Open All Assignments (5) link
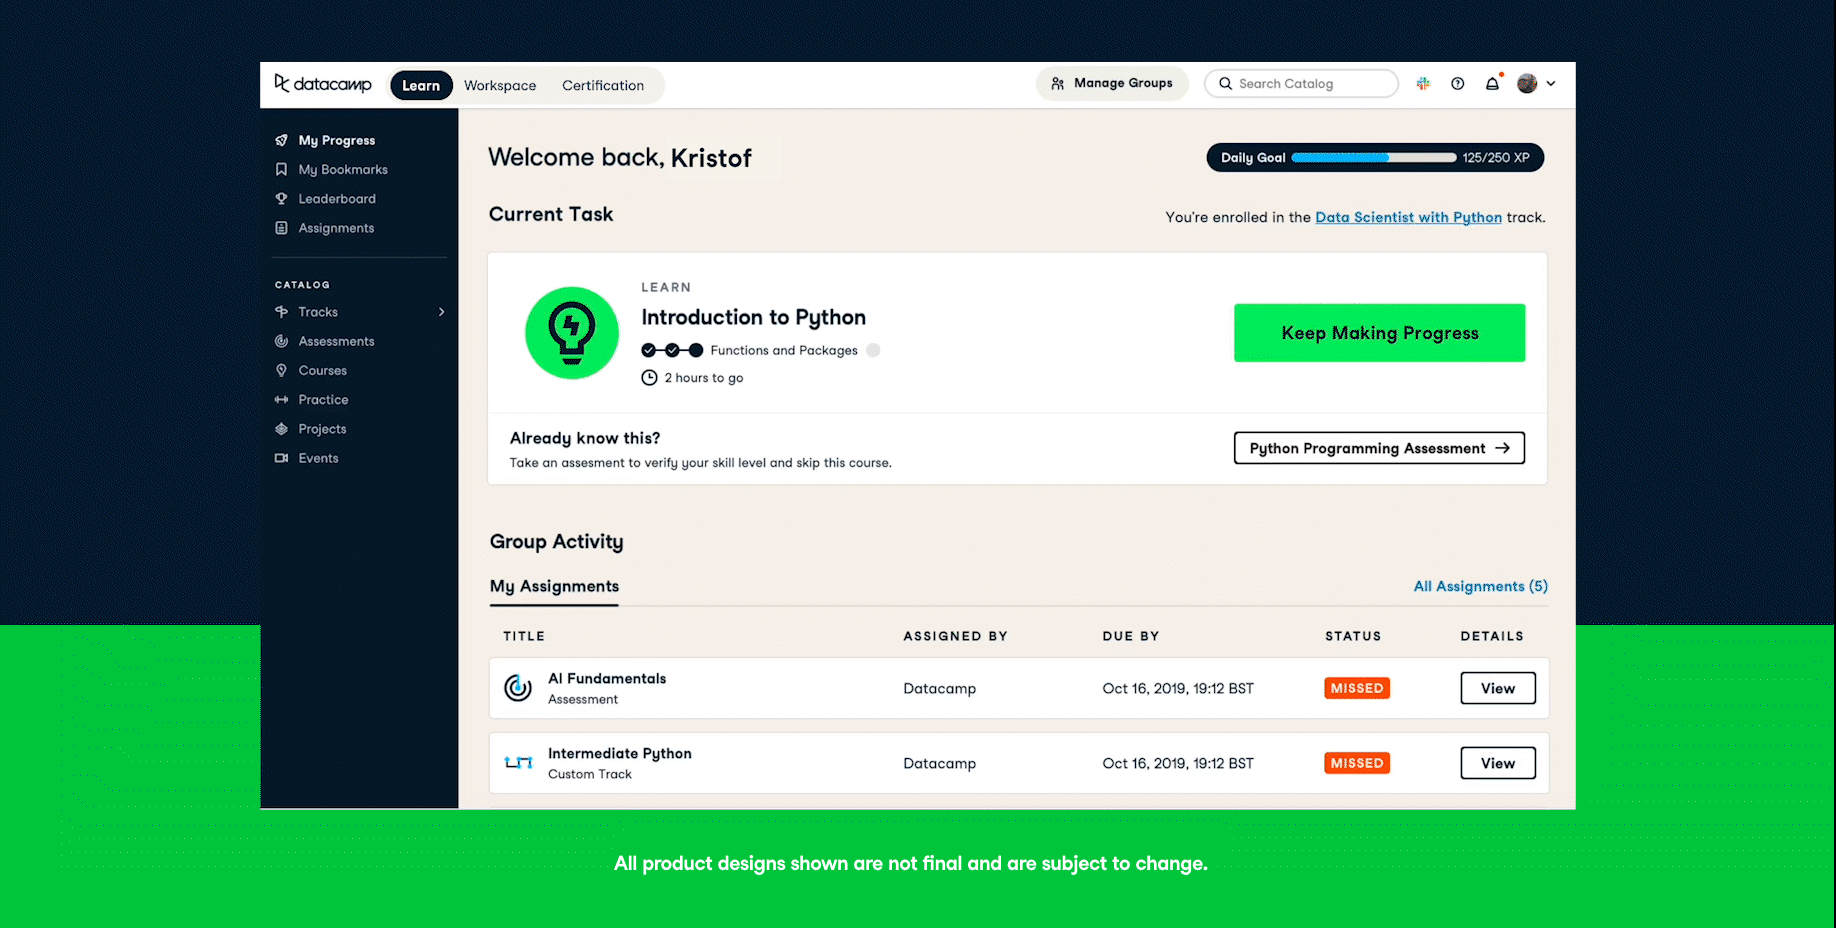The height and width of the screenshot is (928, 1836). [1480, 586]
